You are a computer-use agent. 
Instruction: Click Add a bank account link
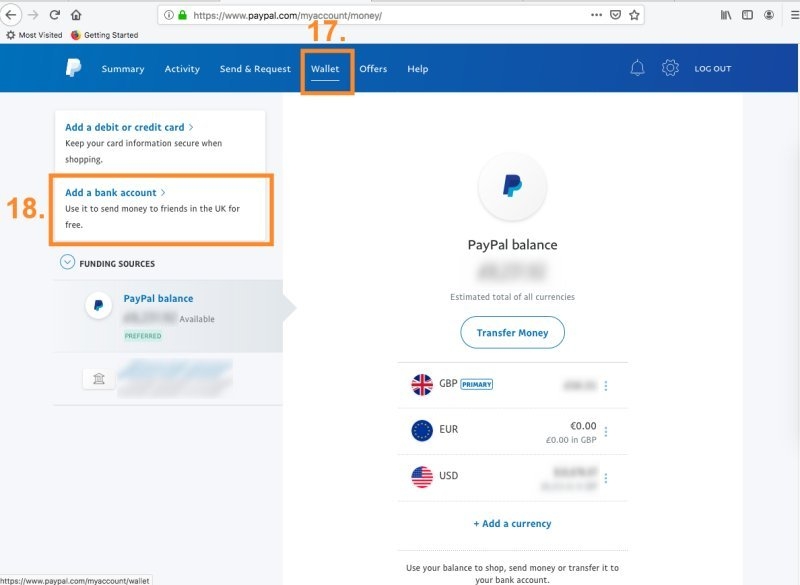click(x=115, y=193)
